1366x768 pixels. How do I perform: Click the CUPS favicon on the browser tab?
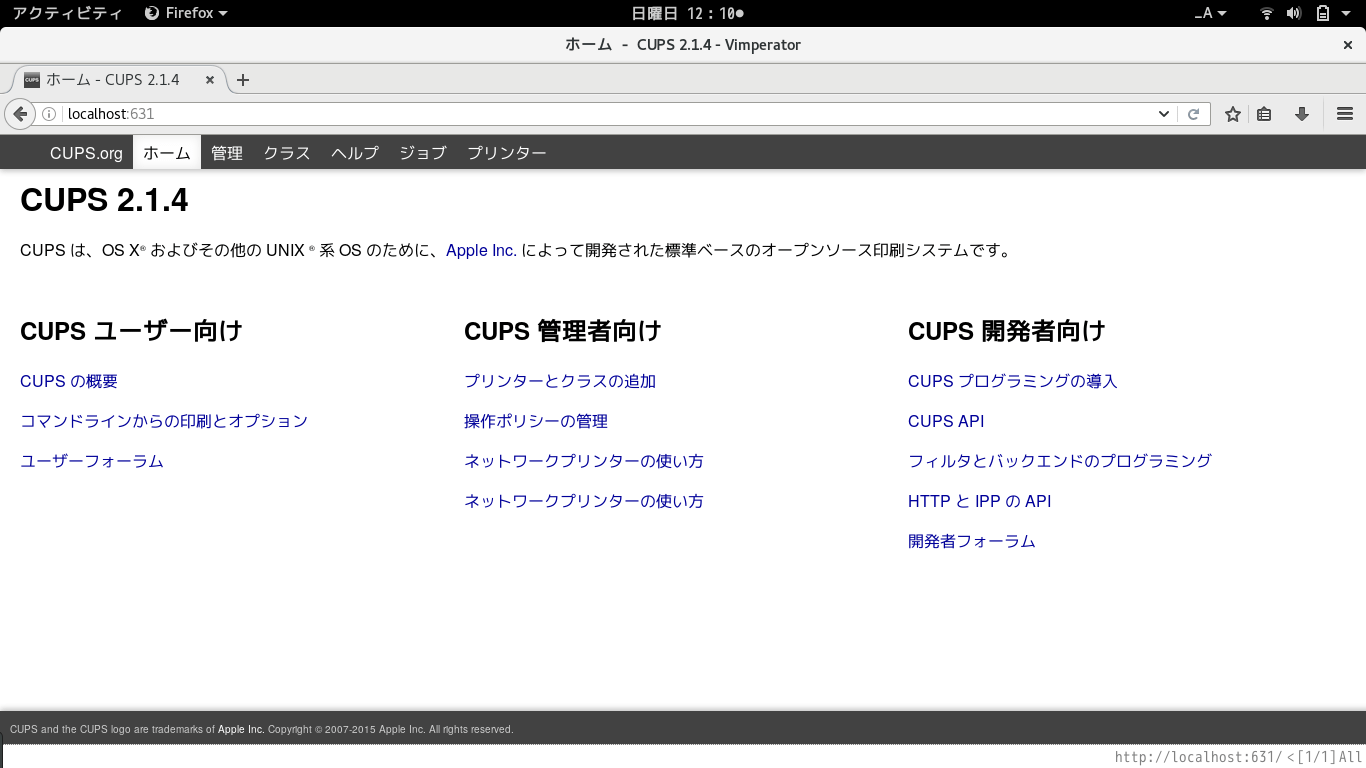point(31,79)
